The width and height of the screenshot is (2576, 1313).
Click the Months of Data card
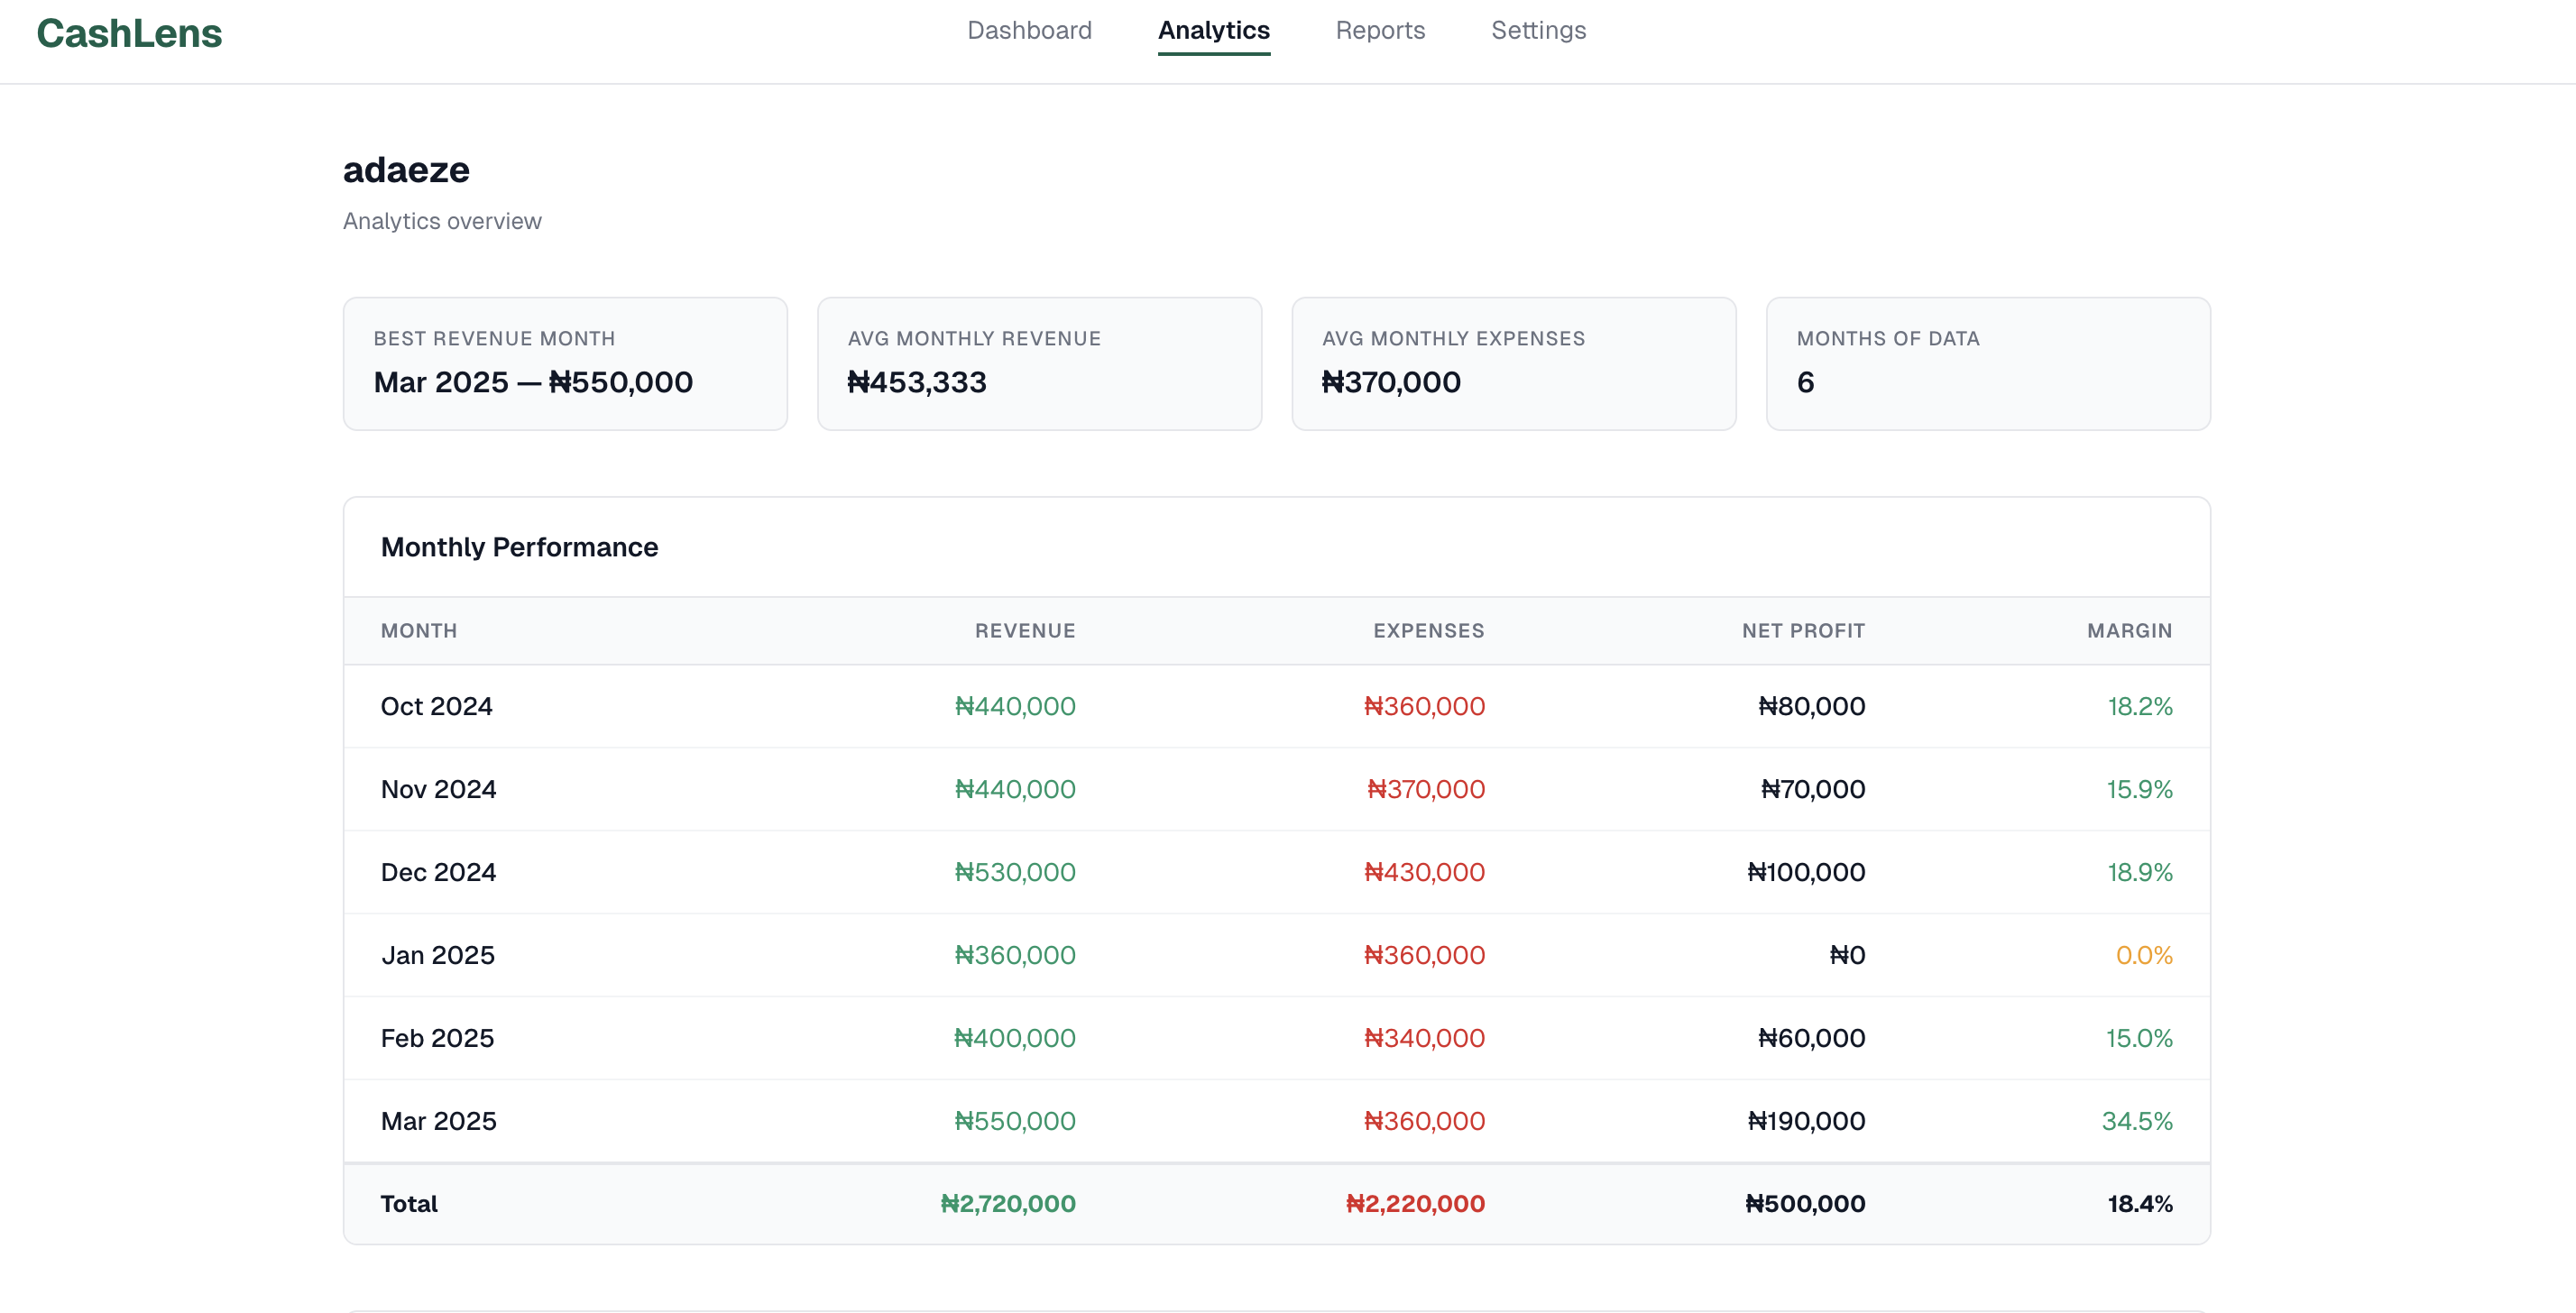[x=1987, y=363]
